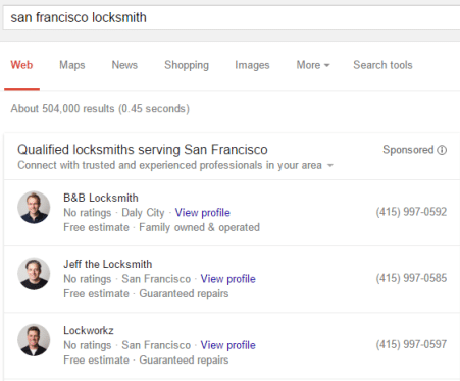The height and width of the screenshot is (381, 460).
Task: Open the Jeff the Locksmith listing title
Action: point(108,264)
